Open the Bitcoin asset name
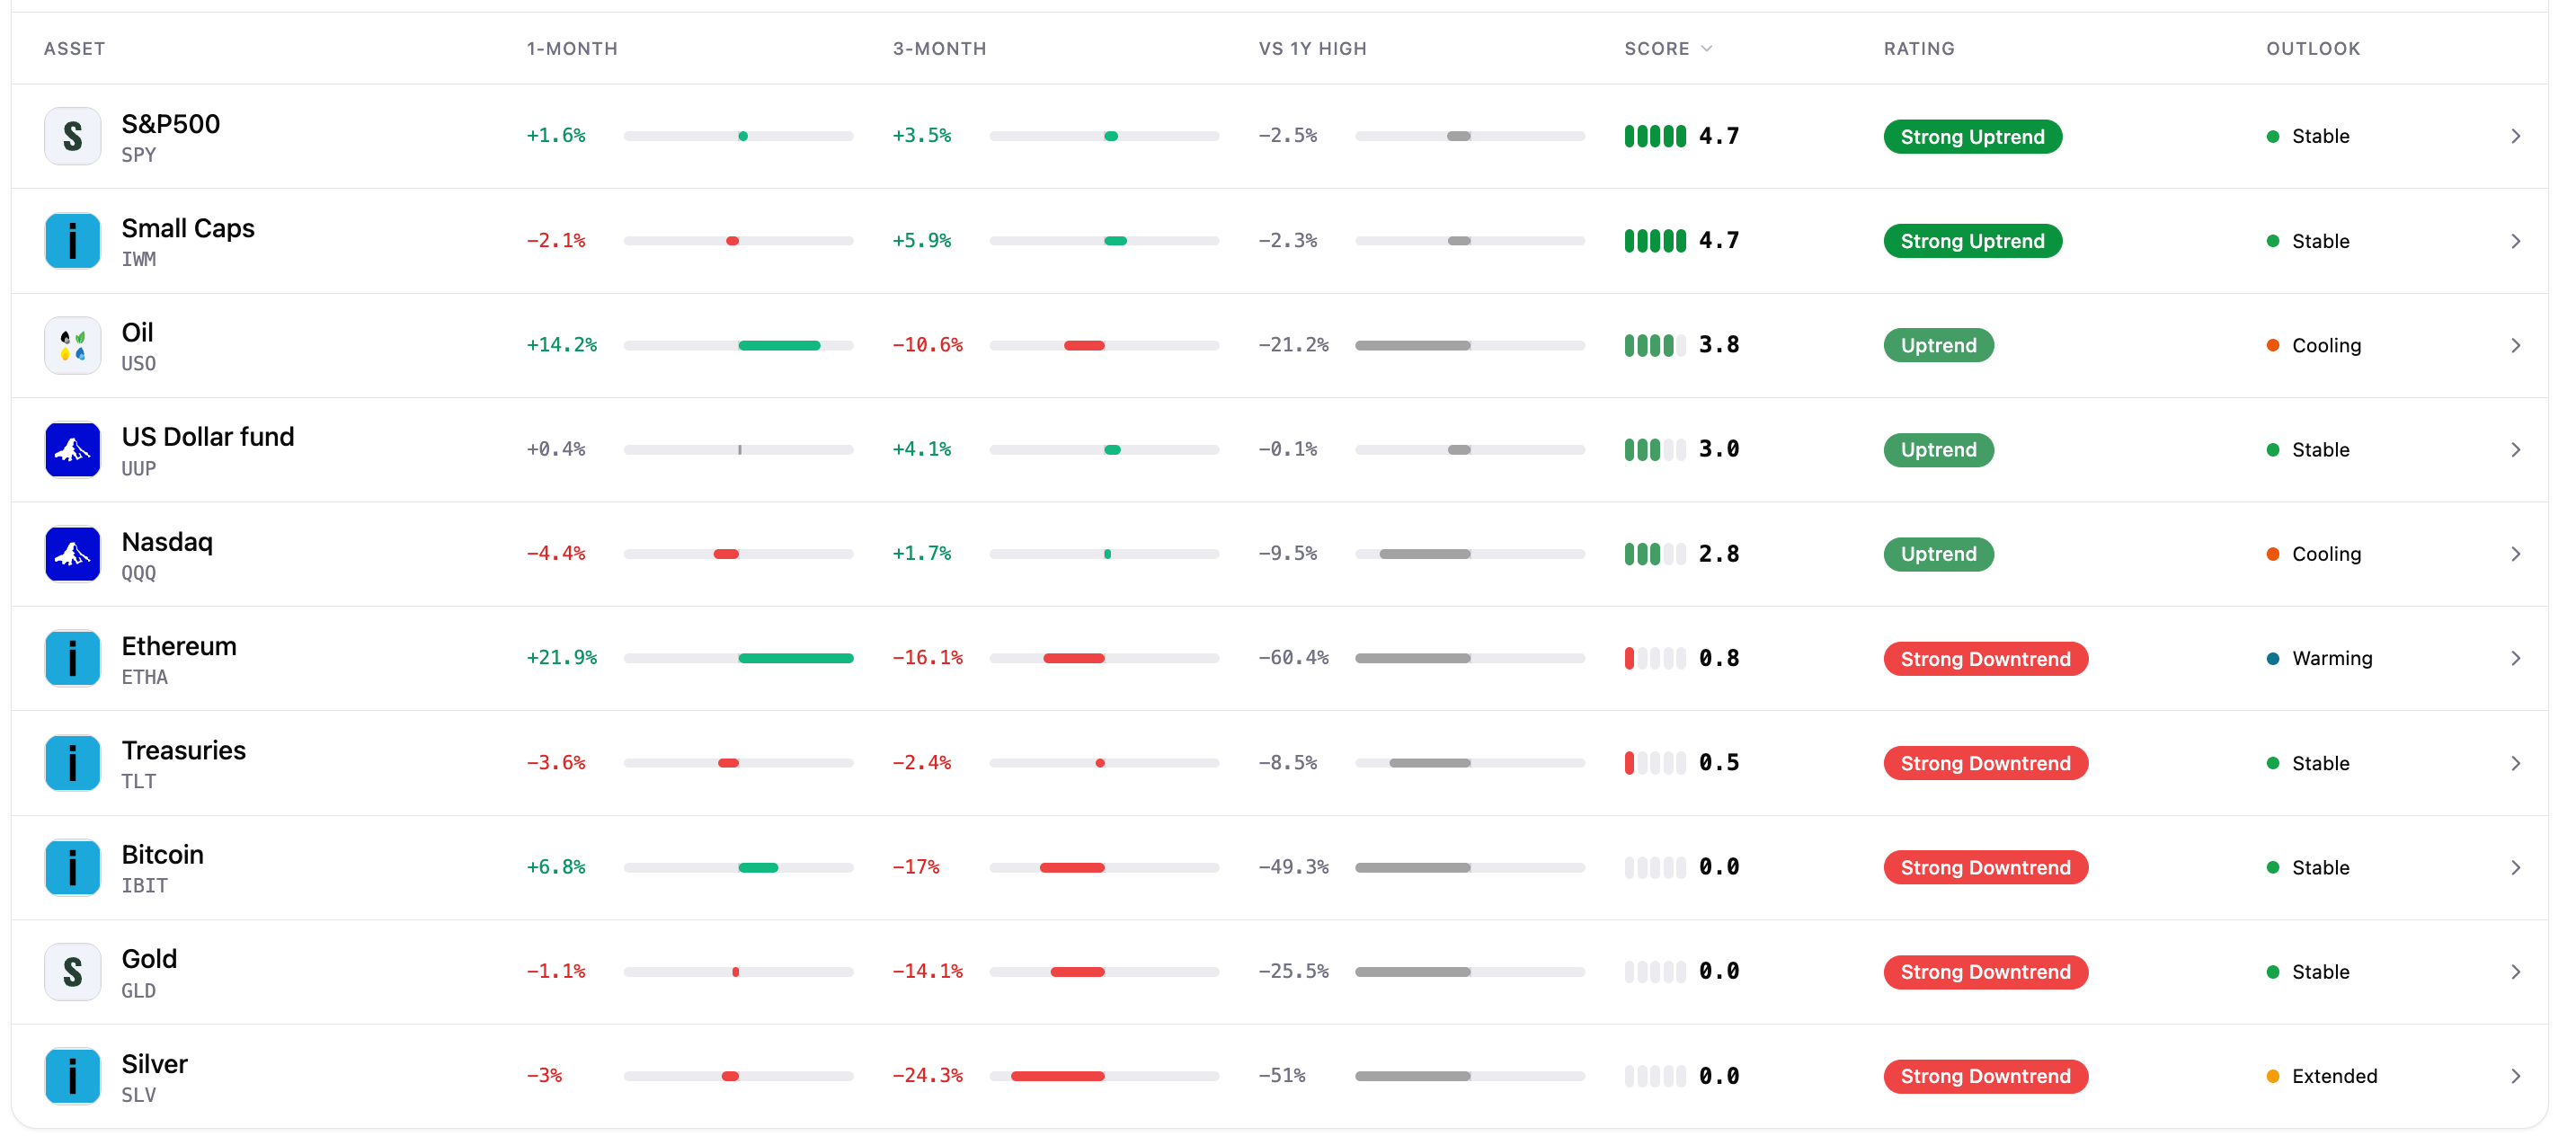The image size is (2576, 1145). (x=163, y=854)
